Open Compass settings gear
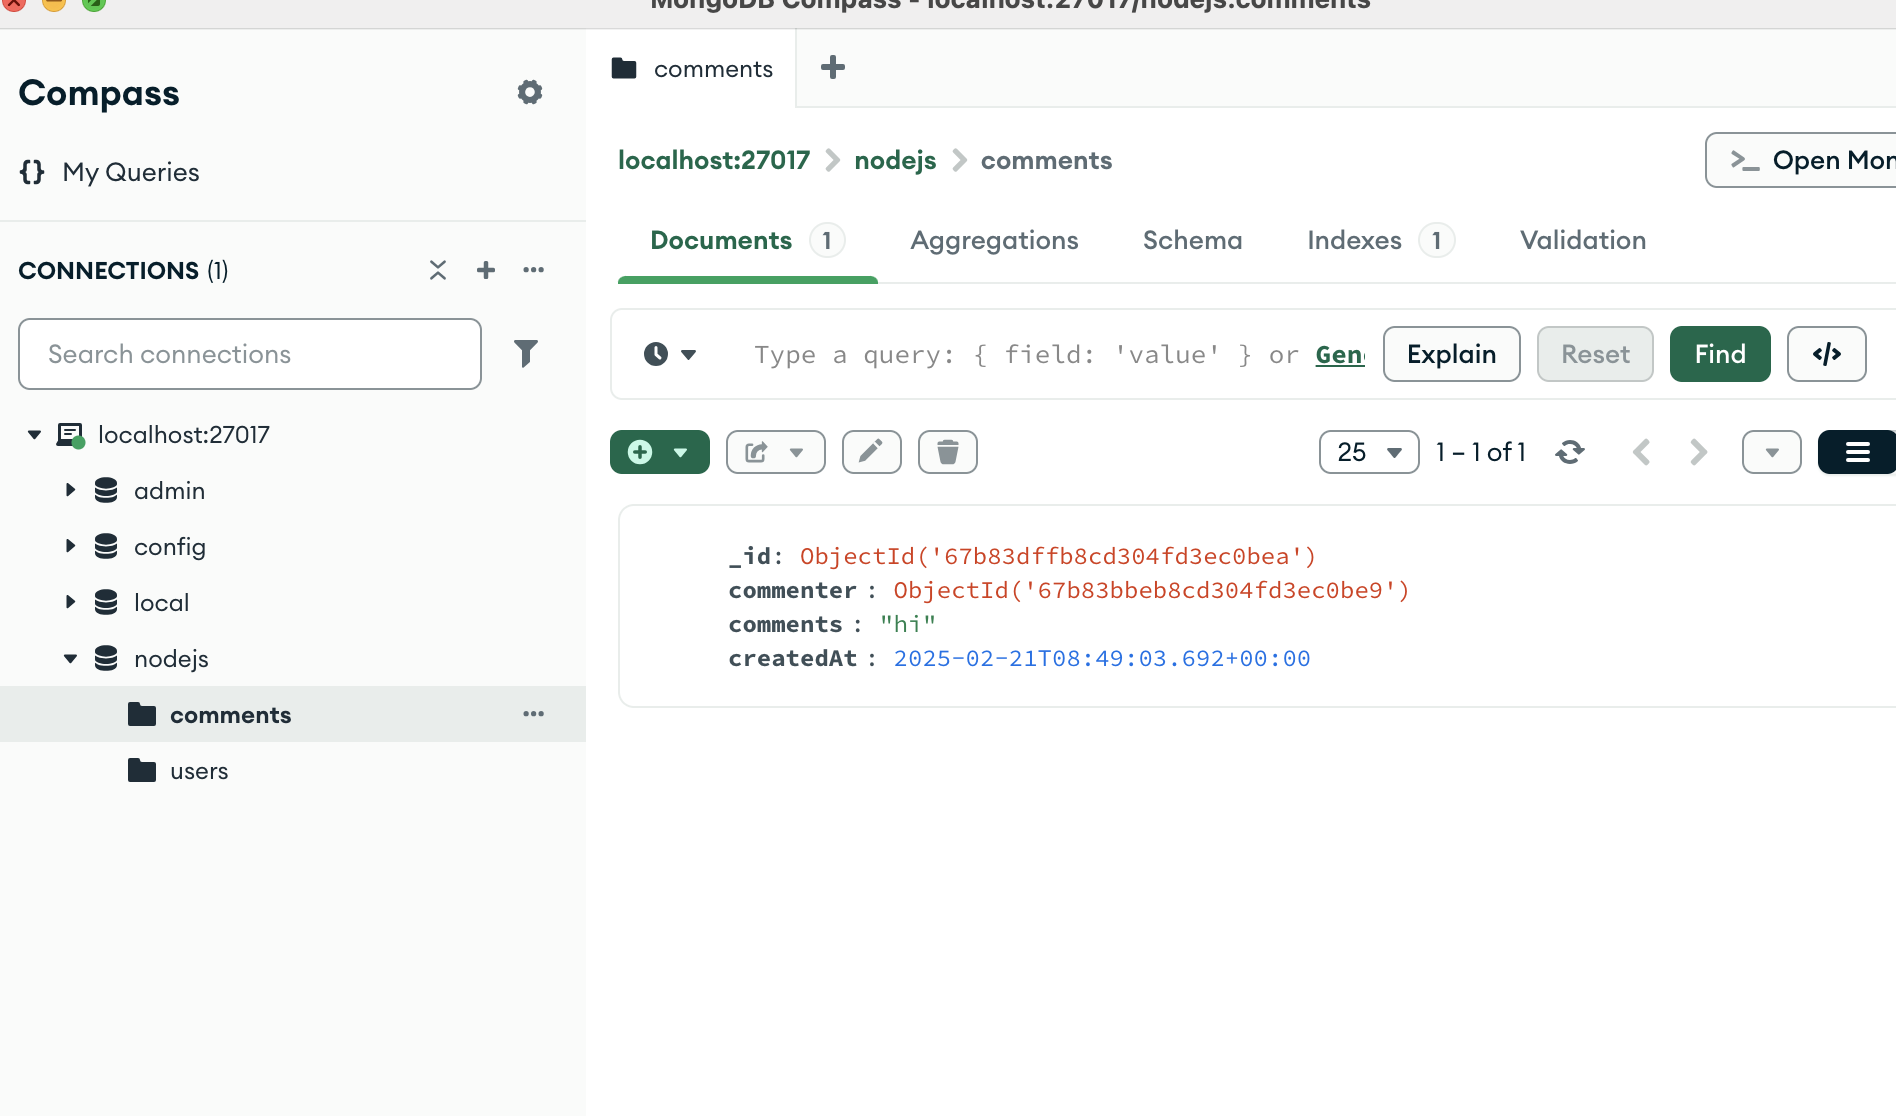 tap(530, 92)
